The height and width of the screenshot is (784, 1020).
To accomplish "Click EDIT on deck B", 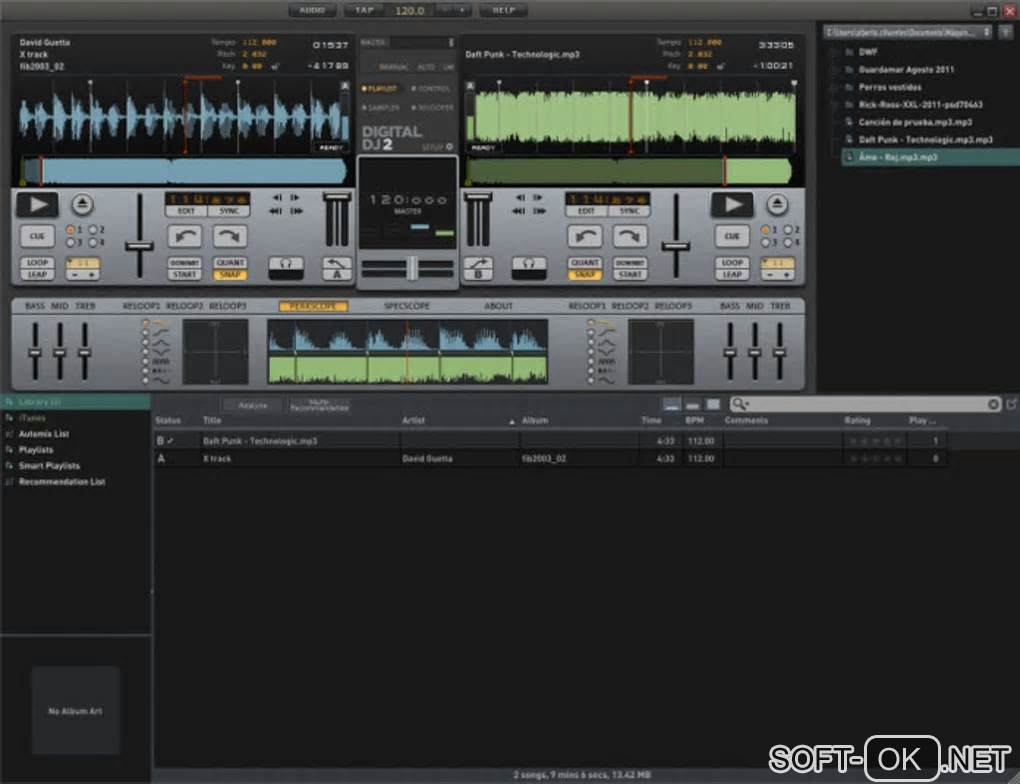I will coord(585,211).
